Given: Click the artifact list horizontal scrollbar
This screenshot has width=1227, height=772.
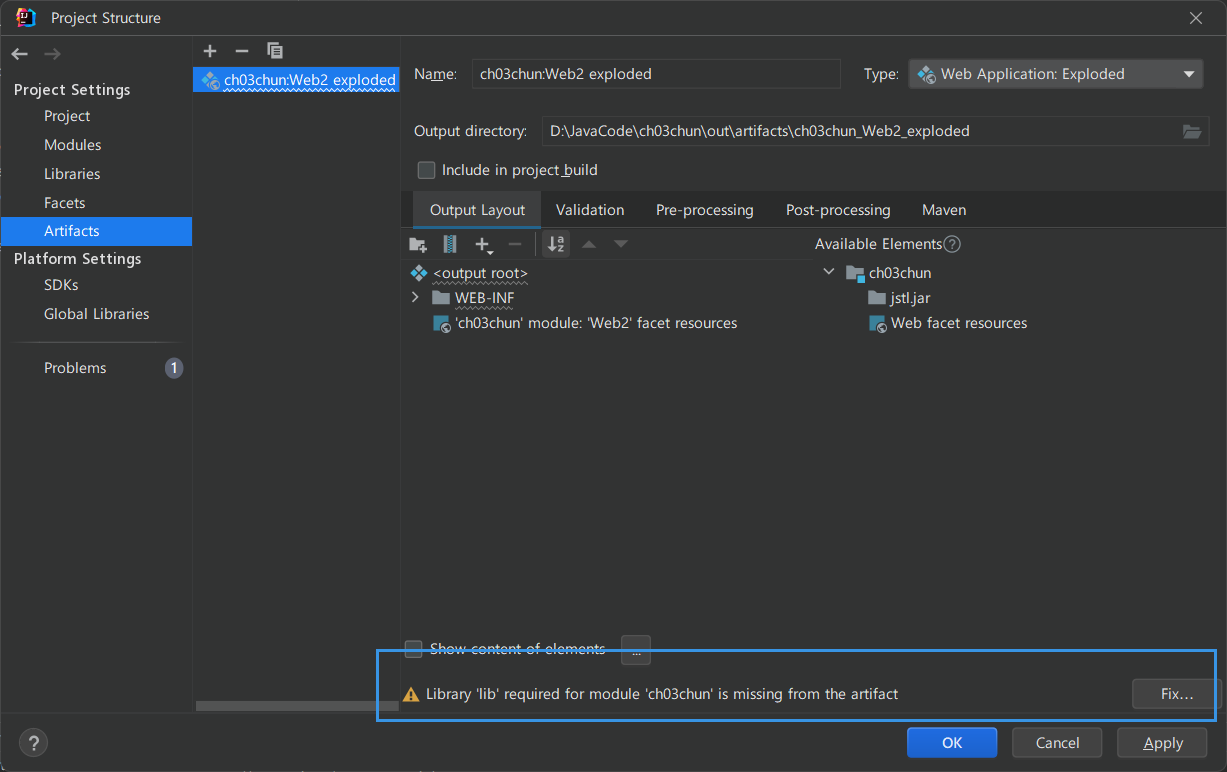Looking at the screenshot, I should coord(297,706).
